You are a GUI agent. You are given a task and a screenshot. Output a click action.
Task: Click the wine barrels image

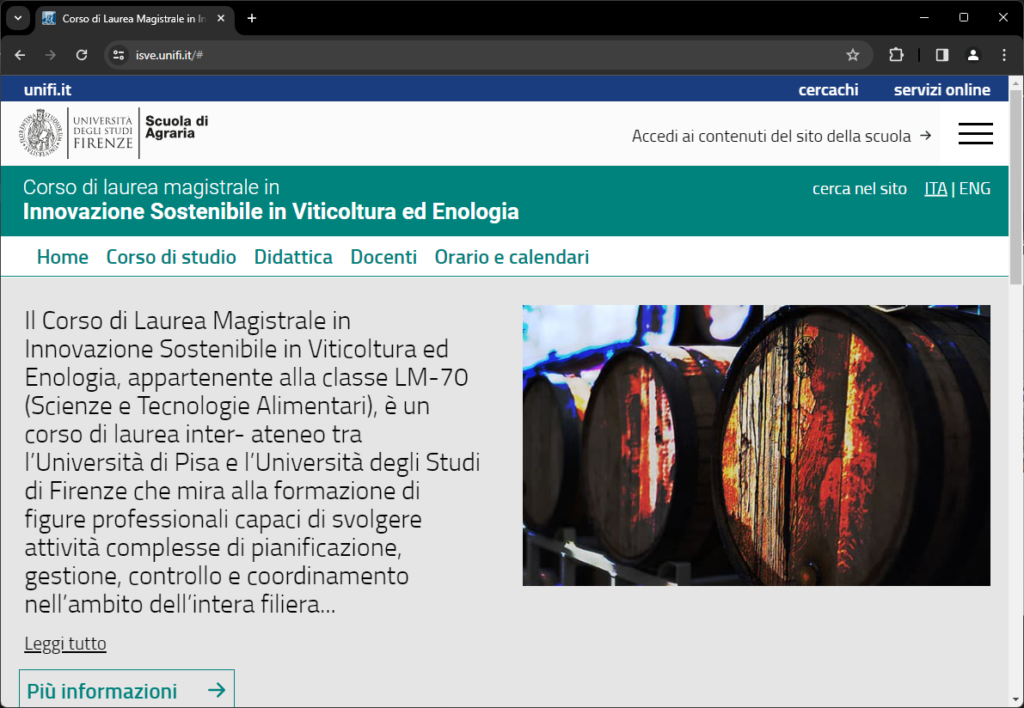pyautogui.click(x=756, y=445)
